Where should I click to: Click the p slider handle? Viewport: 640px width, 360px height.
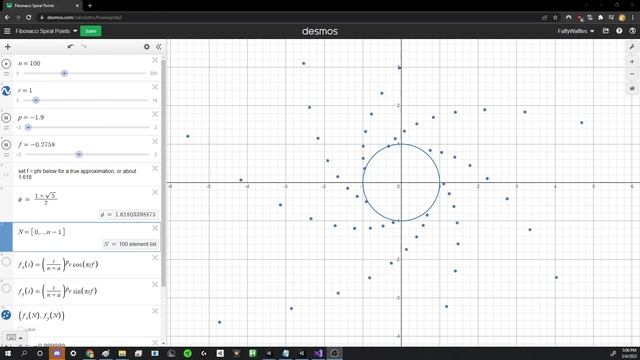click(x=28, y=127)
